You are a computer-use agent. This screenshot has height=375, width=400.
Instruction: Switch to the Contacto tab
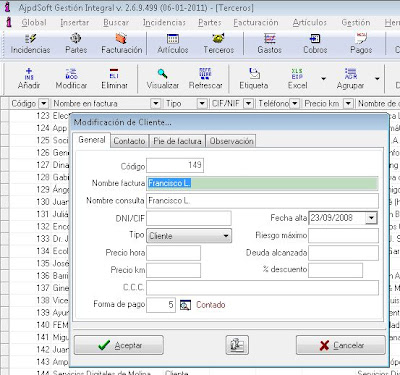coord(129,141)
